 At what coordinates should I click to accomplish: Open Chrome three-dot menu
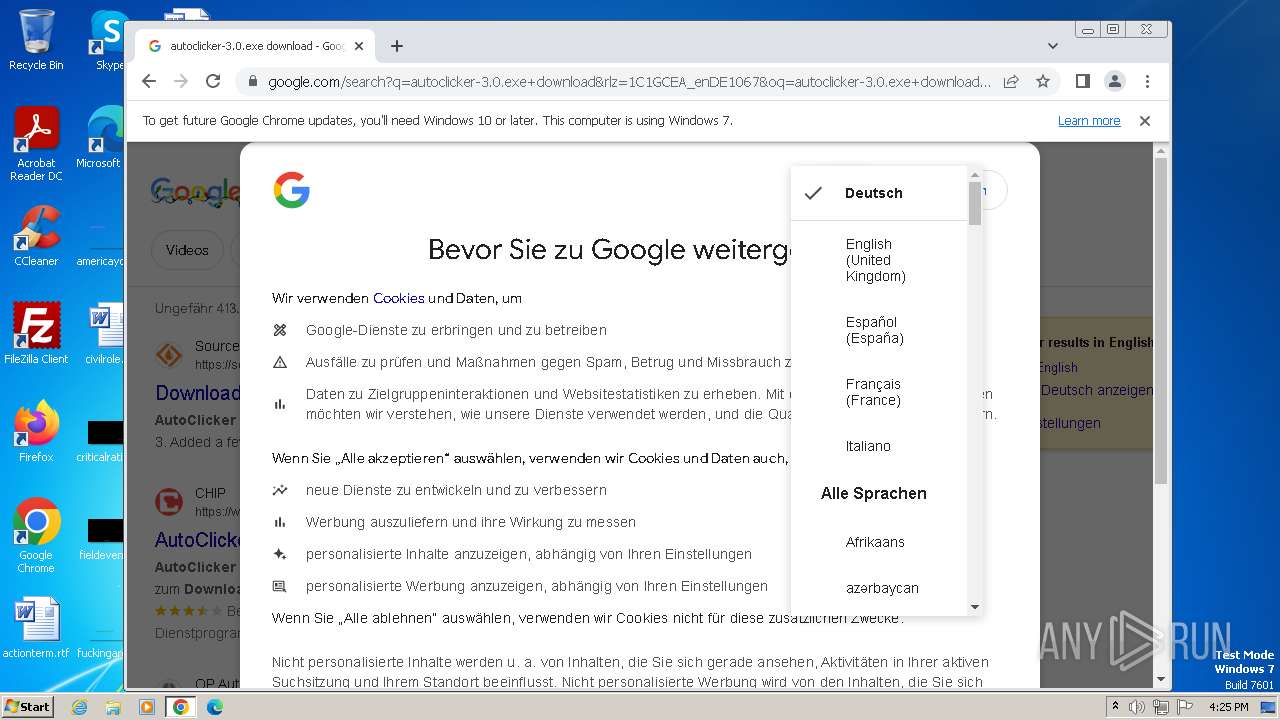click(x=1147, y=81)
